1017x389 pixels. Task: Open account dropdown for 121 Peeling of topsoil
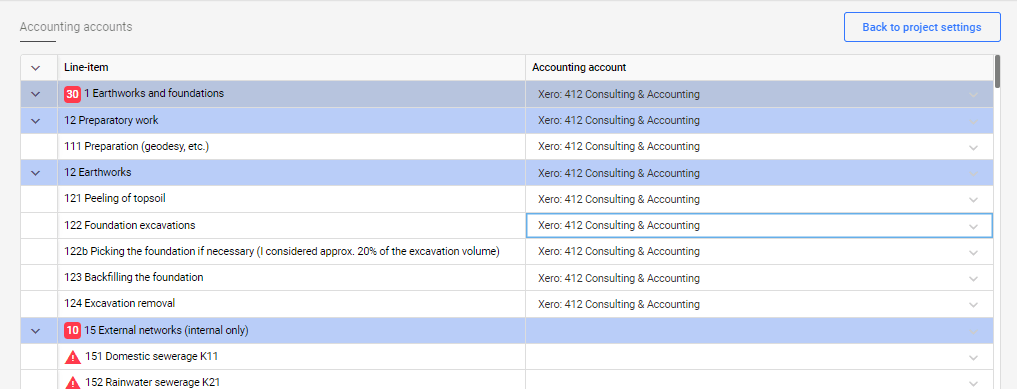(x=973, y=200)
